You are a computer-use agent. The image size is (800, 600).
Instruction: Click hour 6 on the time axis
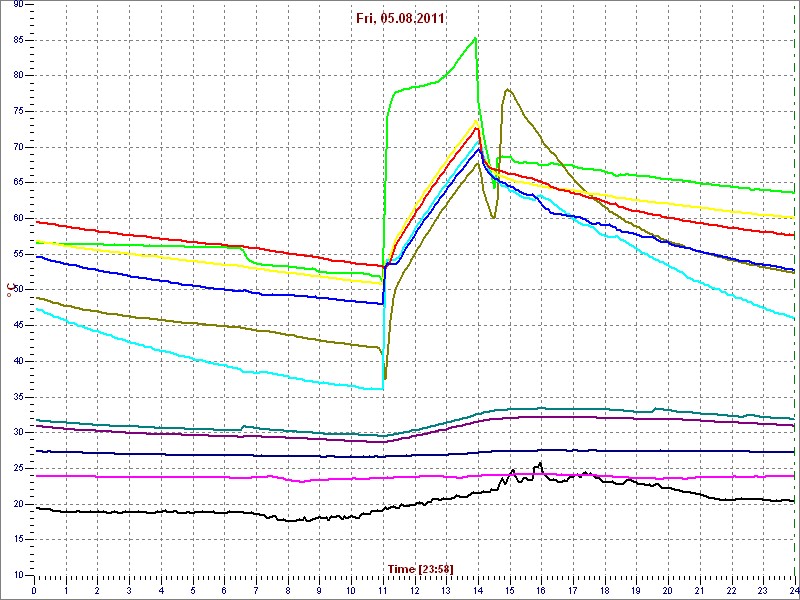(x=224, y=590)
